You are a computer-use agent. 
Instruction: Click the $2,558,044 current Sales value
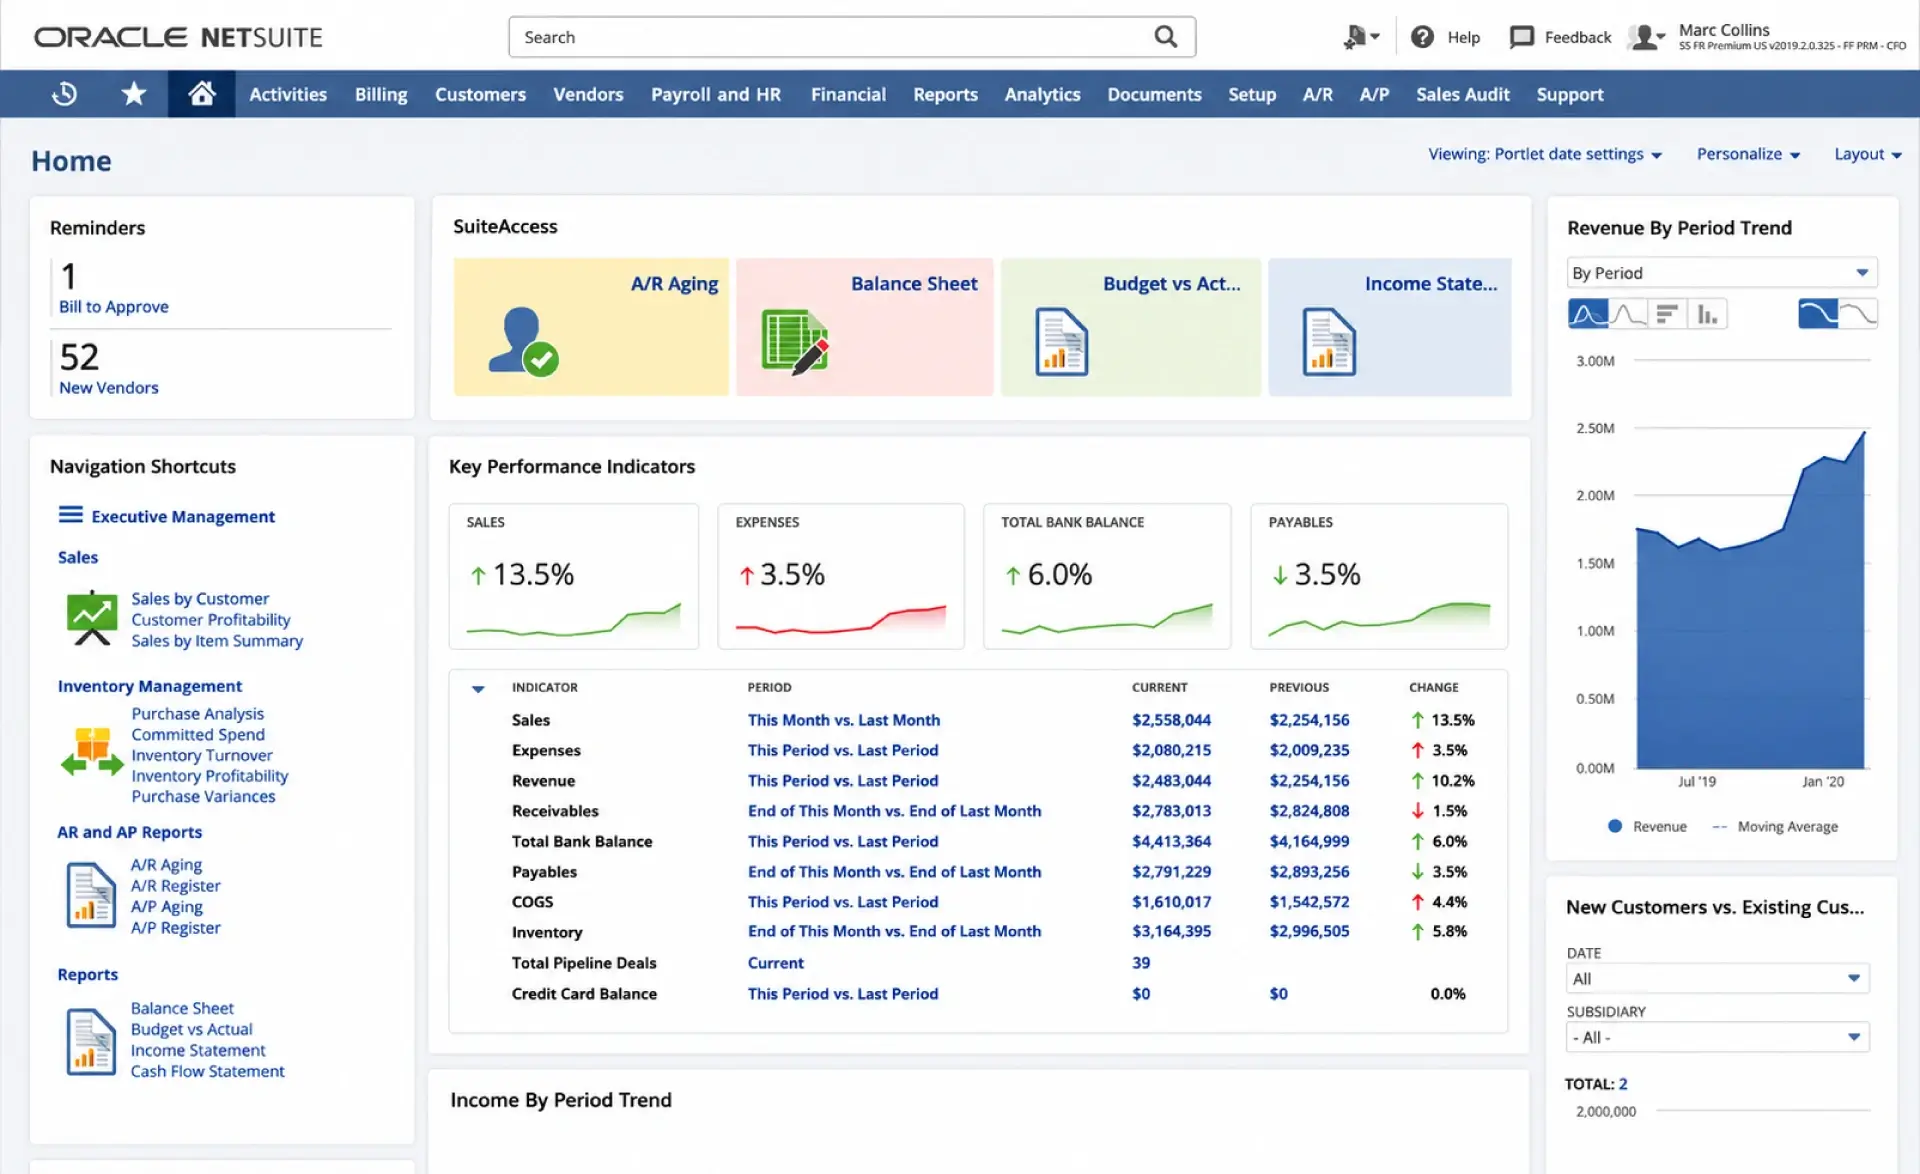tap(1171, 720)
